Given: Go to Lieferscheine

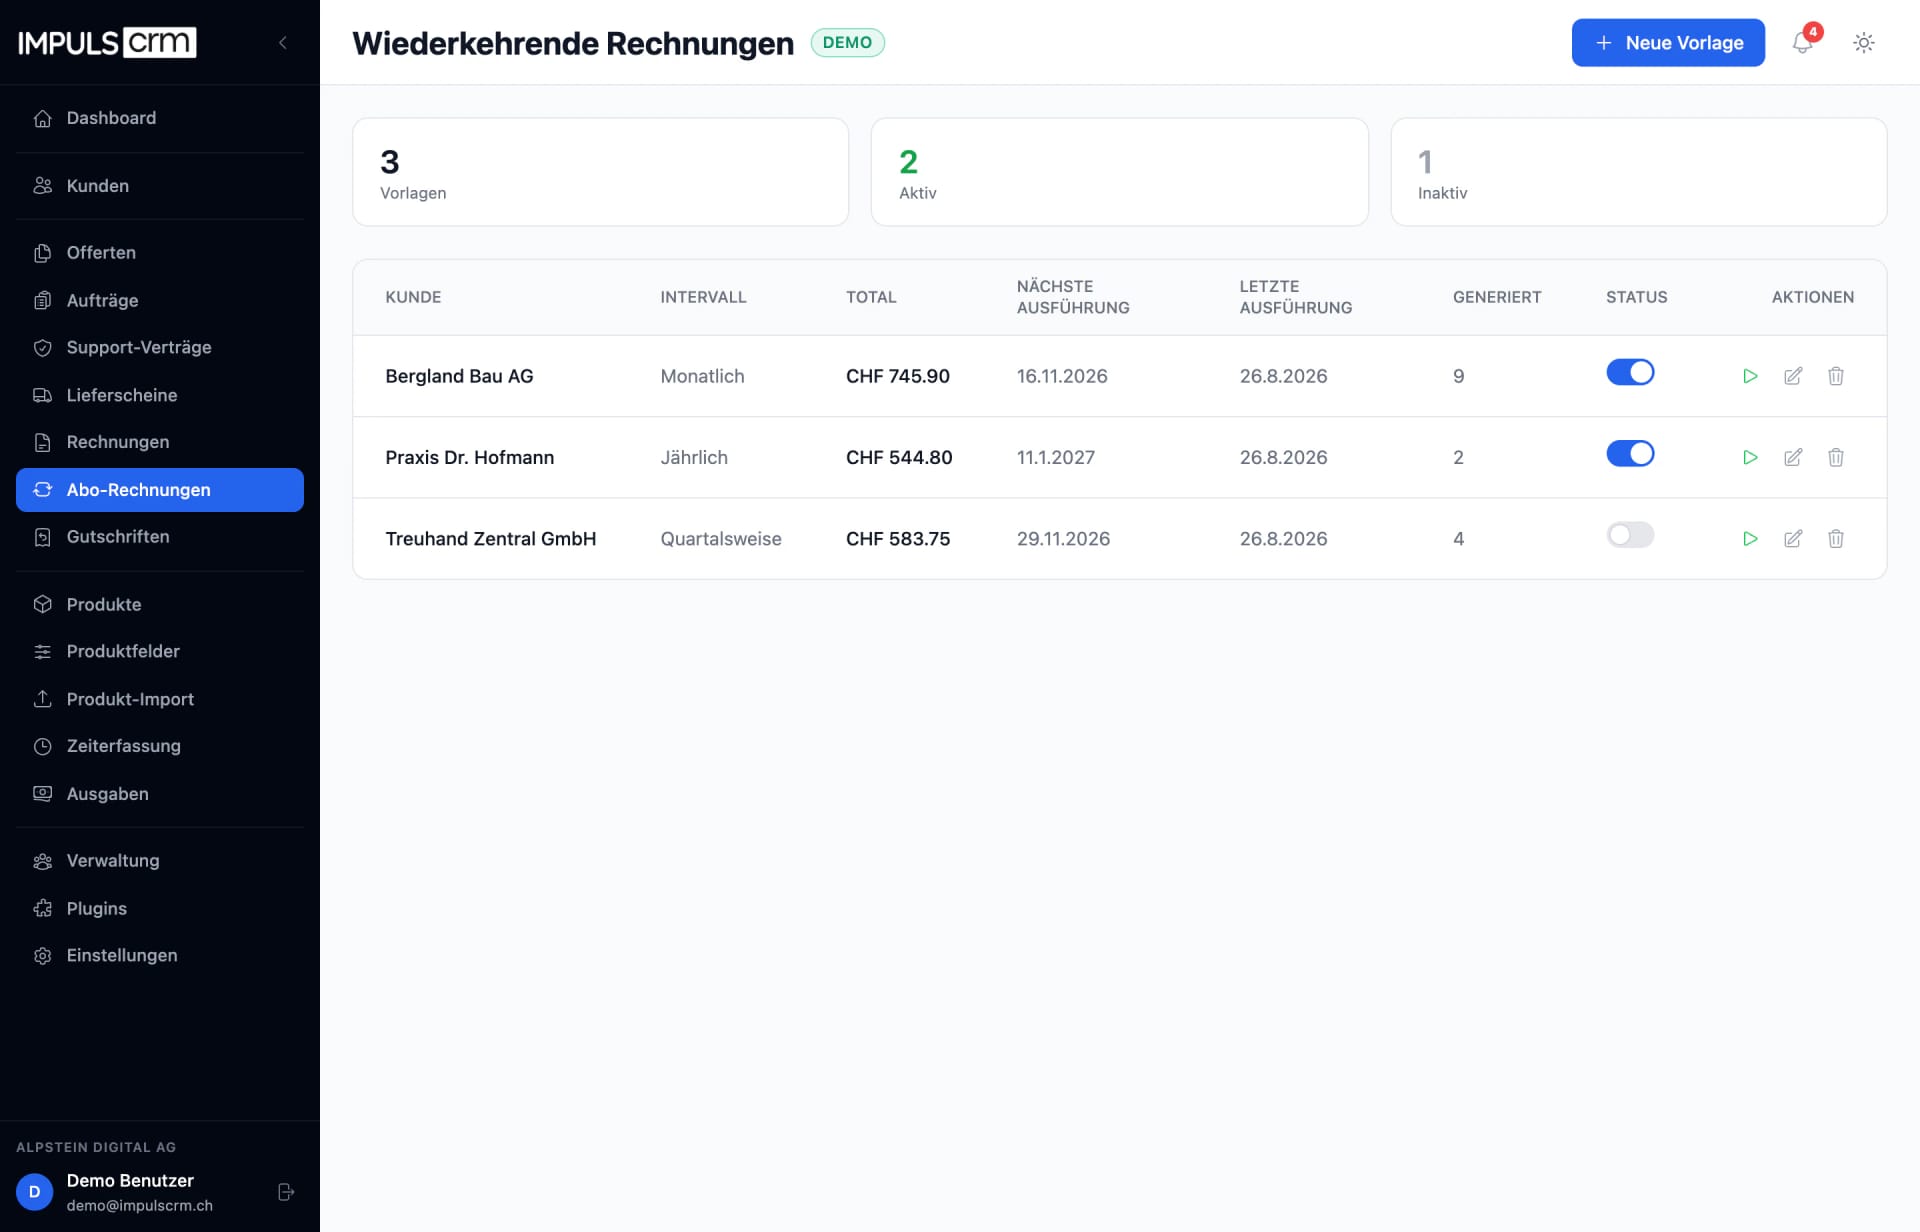Looking at the screenshot, I should [160, 395].
